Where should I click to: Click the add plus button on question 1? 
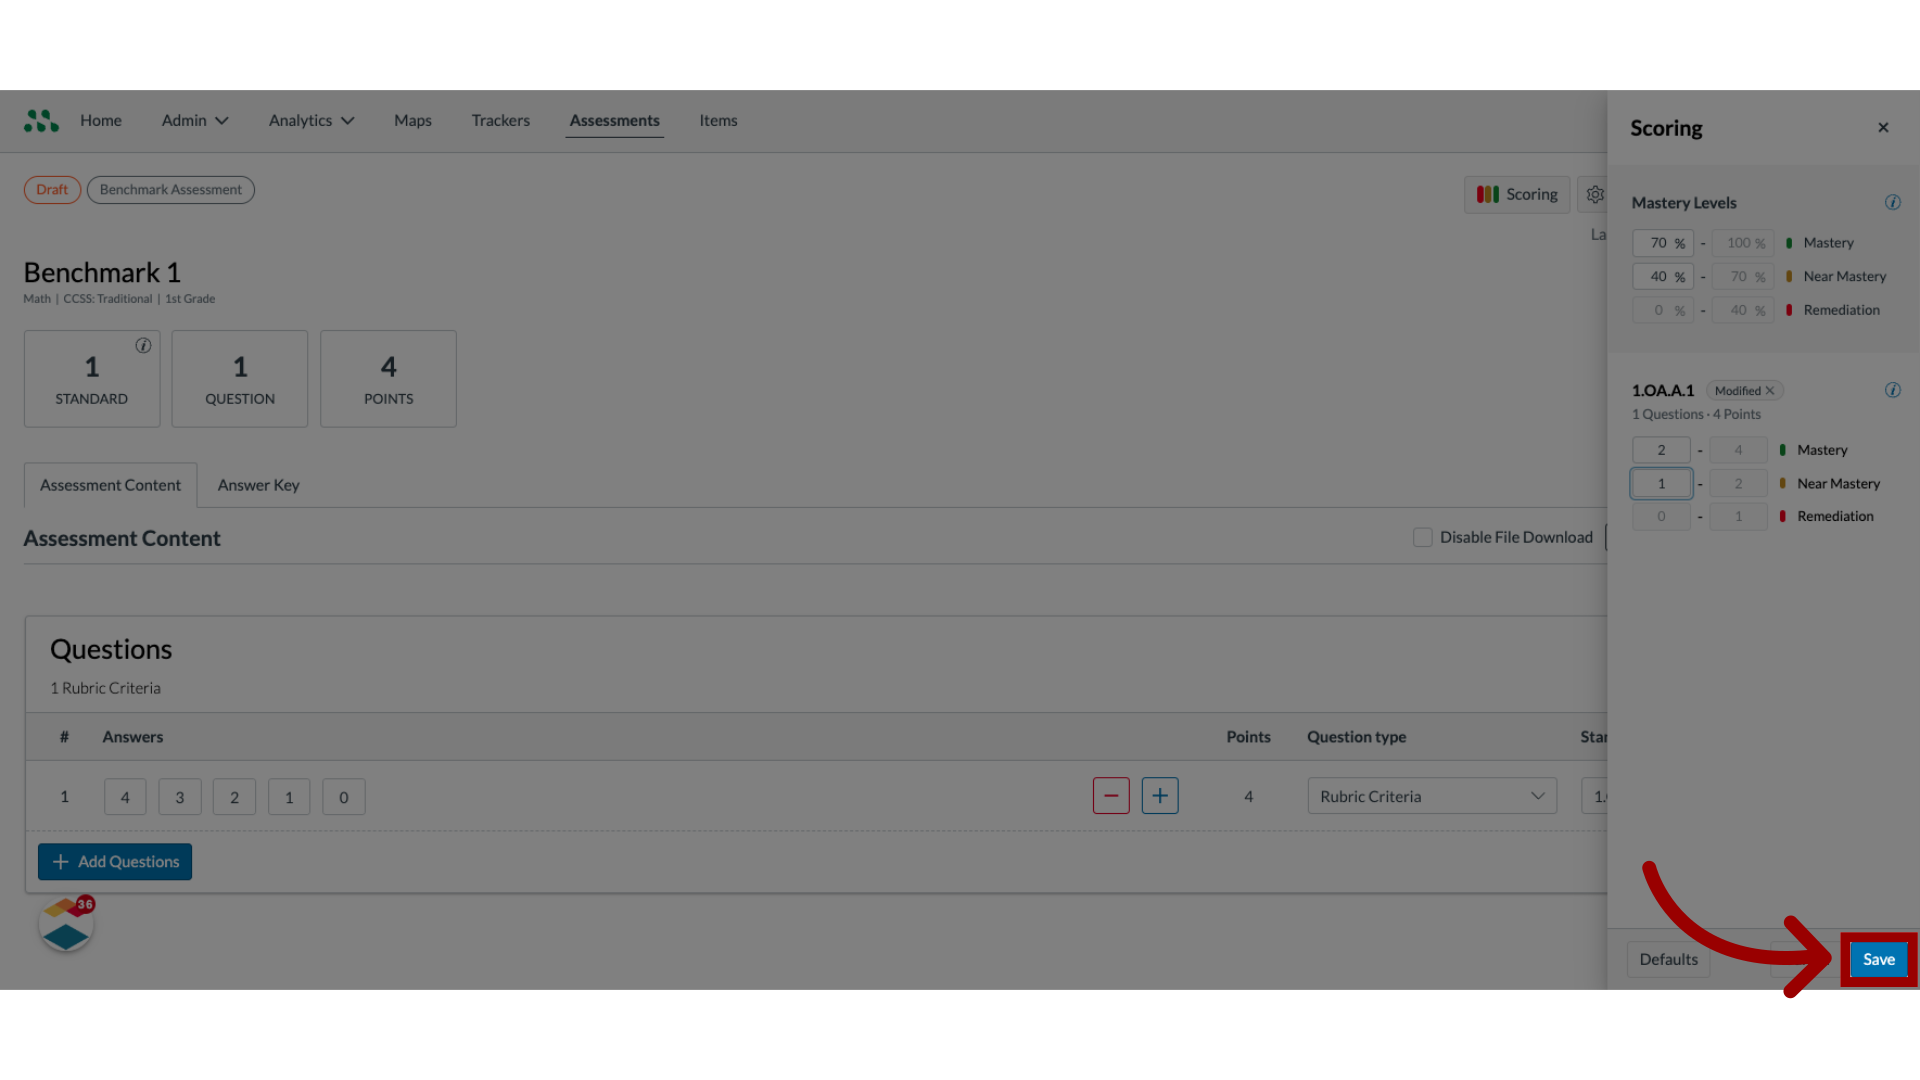click(x=1160, y=795)
